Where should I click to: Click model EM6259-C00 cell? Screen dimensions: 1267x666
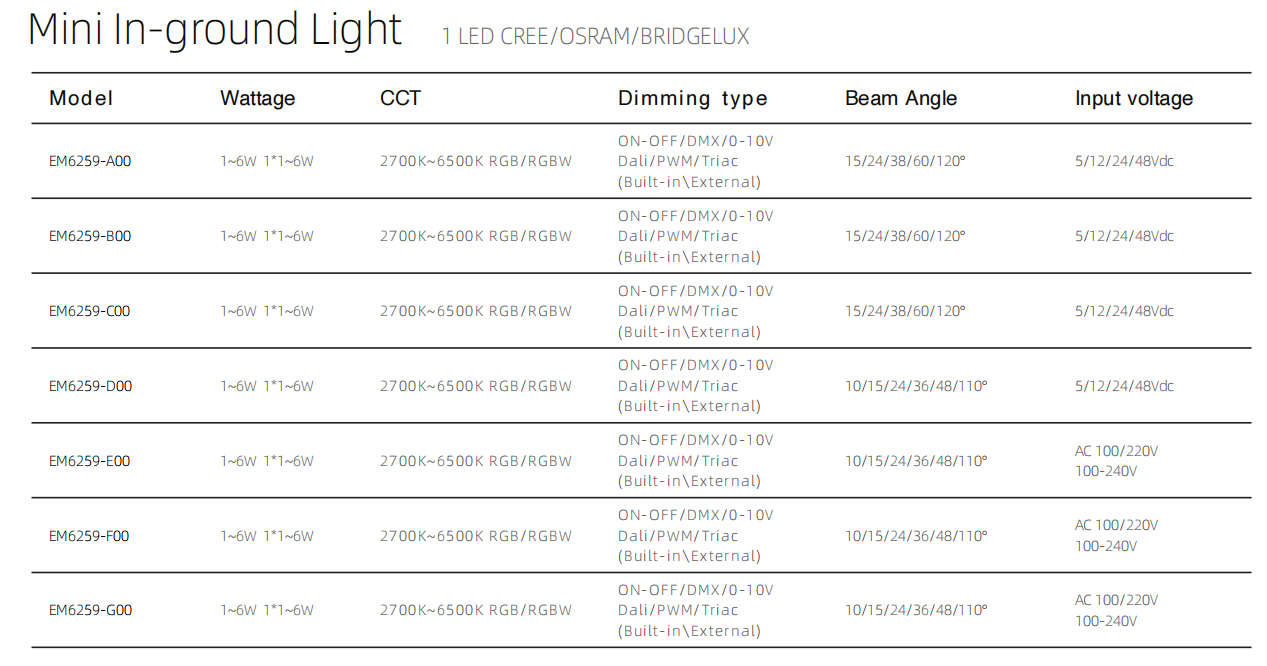(x=90, y=311)
